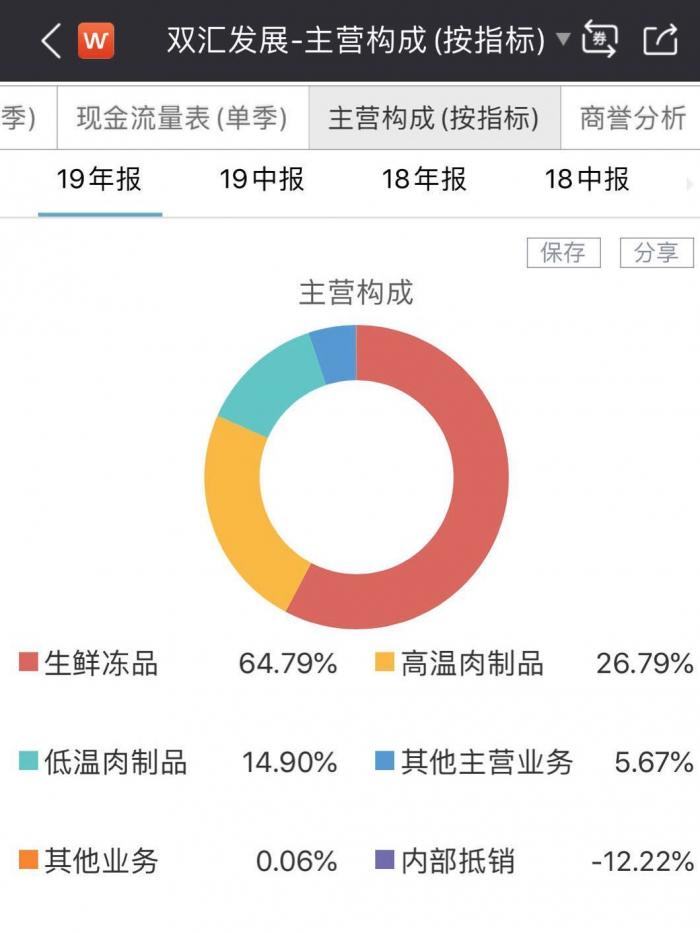Open the orange W app logo

96,41
